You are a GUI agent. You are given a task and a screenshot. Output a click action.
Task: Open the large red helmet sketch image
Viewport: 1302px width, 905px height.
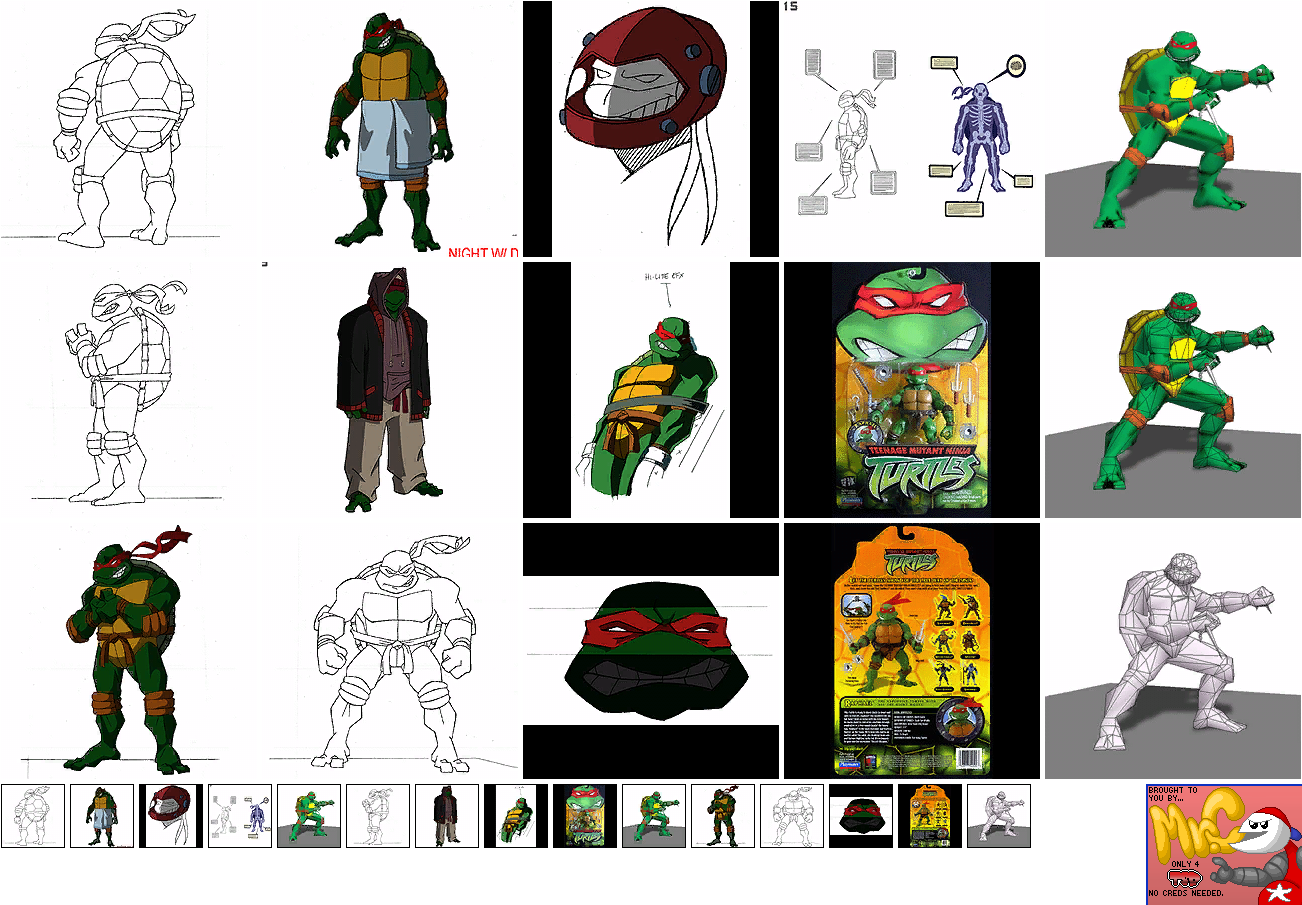click(650, 128)
